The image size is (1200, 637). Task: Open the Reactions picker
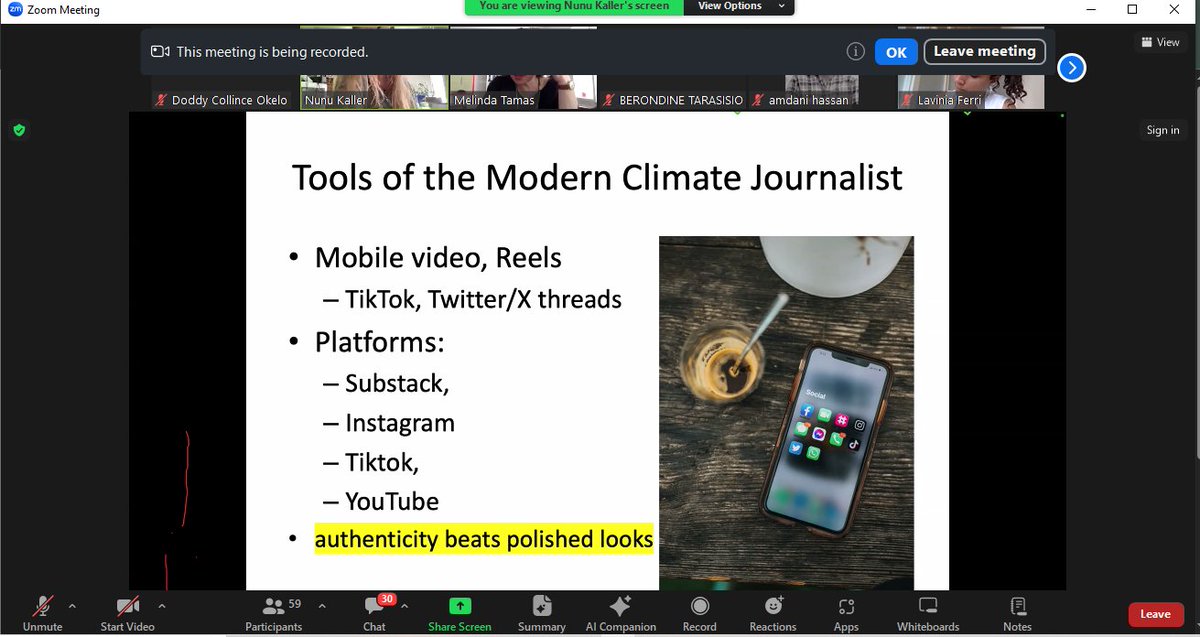pyautogui.click(x=772, y=613)
